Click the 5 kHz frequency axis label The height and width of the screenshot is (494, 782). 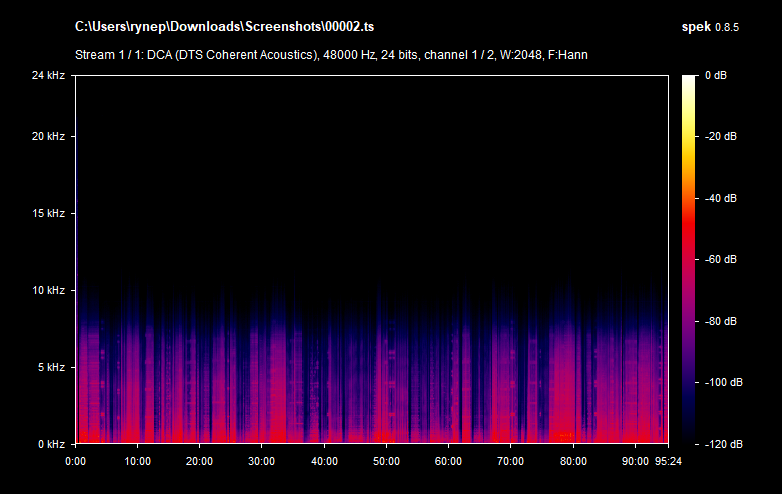(x=50, y=367)
